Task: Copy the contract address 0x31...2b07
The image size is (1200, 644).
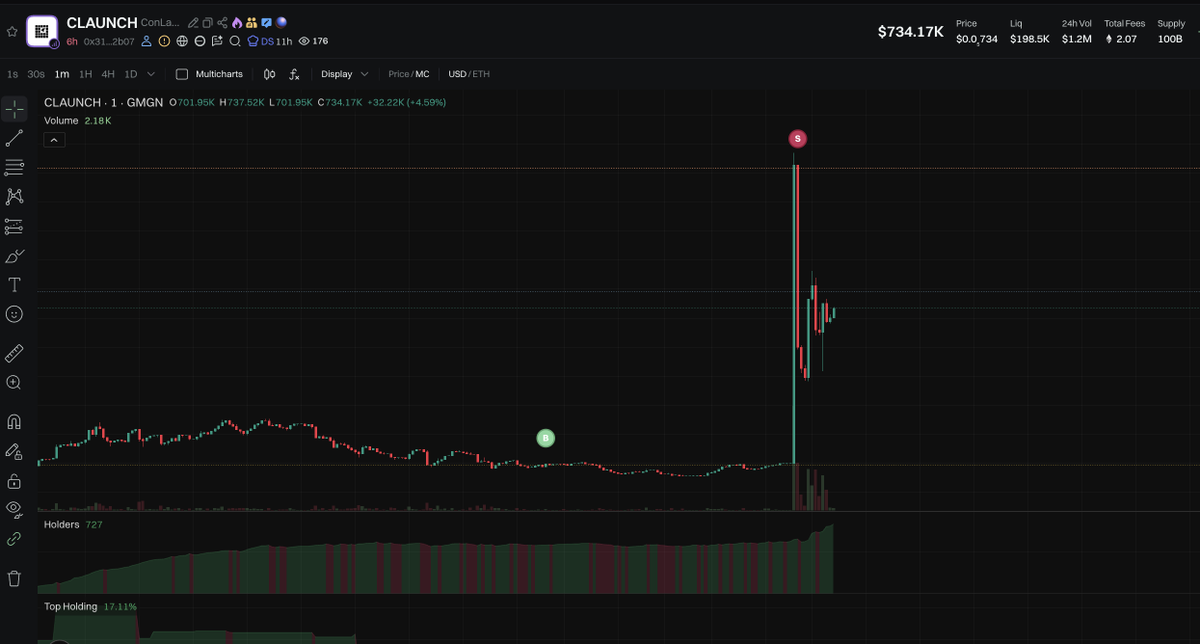Action: pyautogui.click(x=109, y=41)
